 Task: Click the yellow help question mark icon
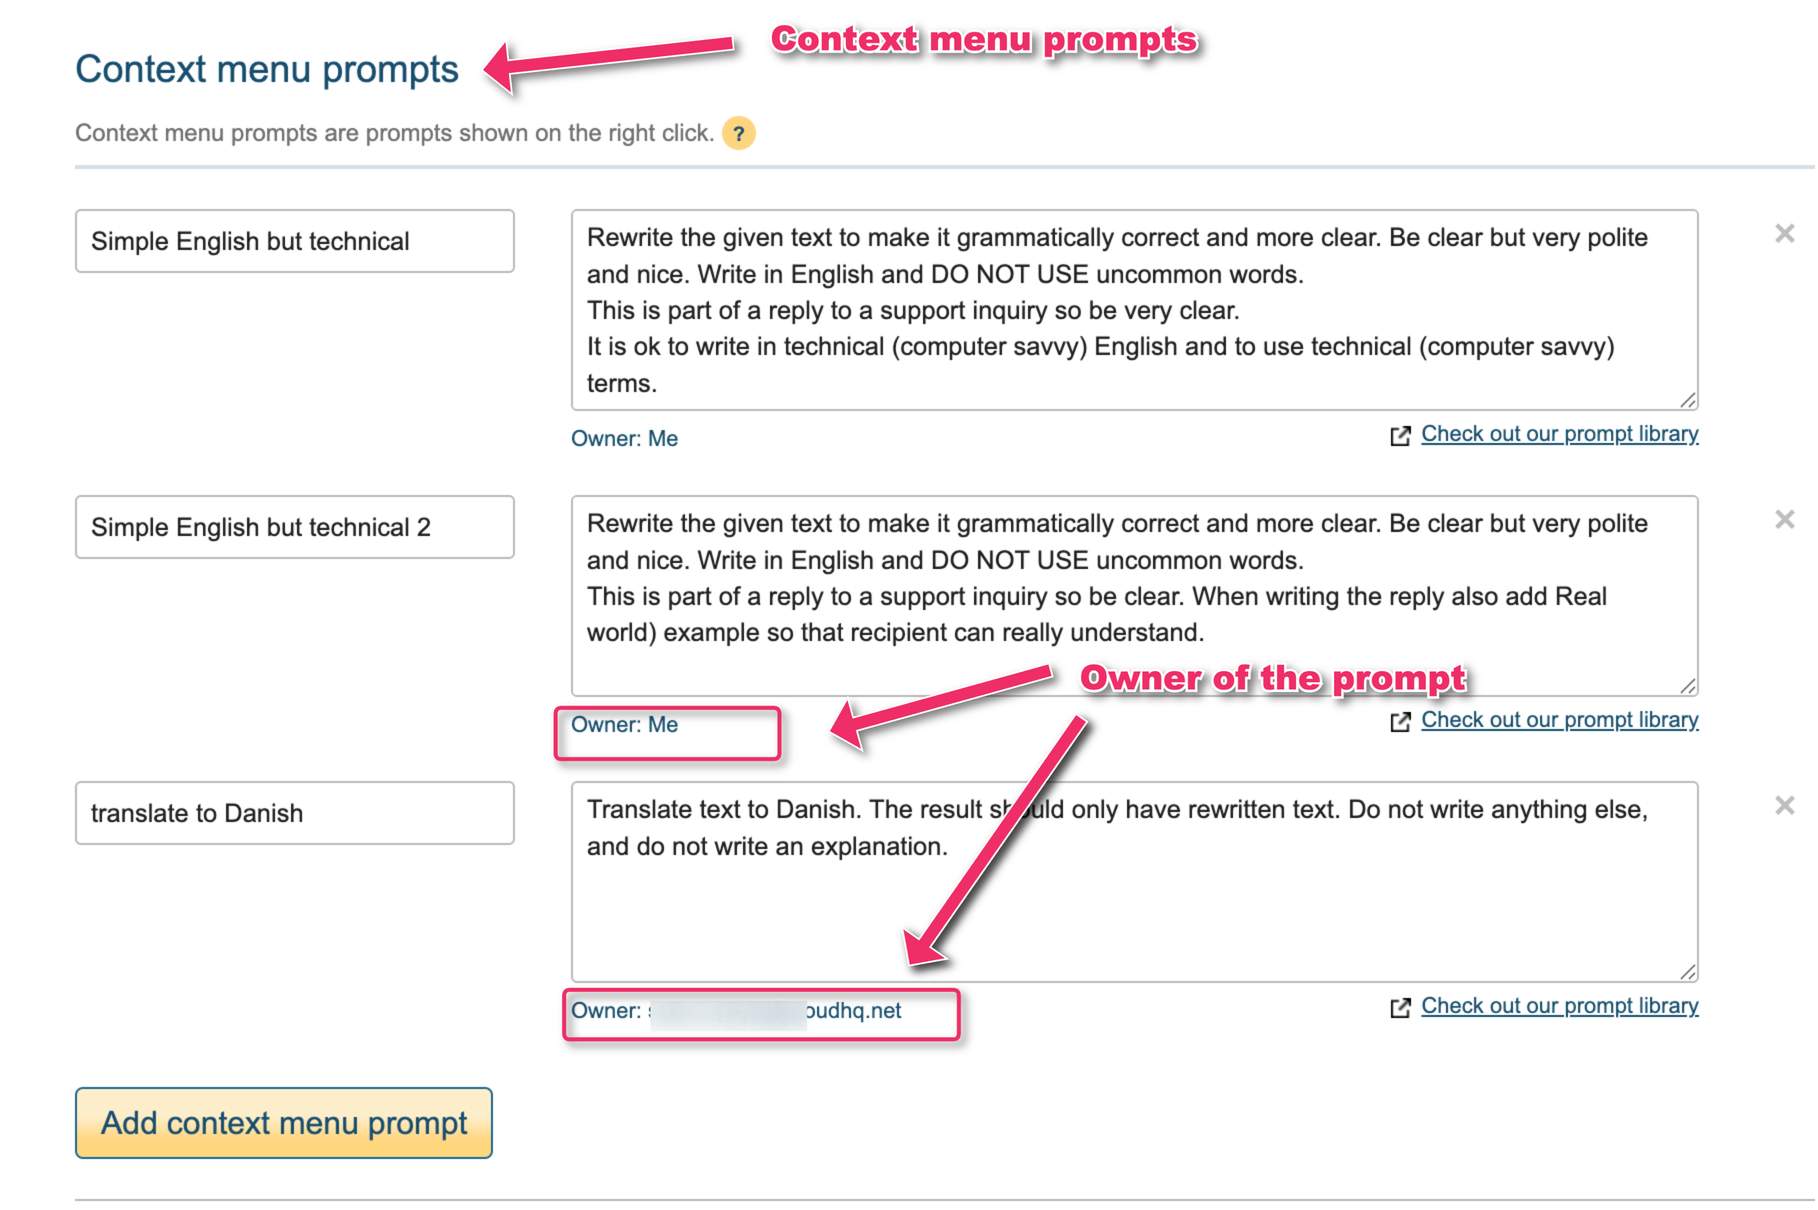739,133
